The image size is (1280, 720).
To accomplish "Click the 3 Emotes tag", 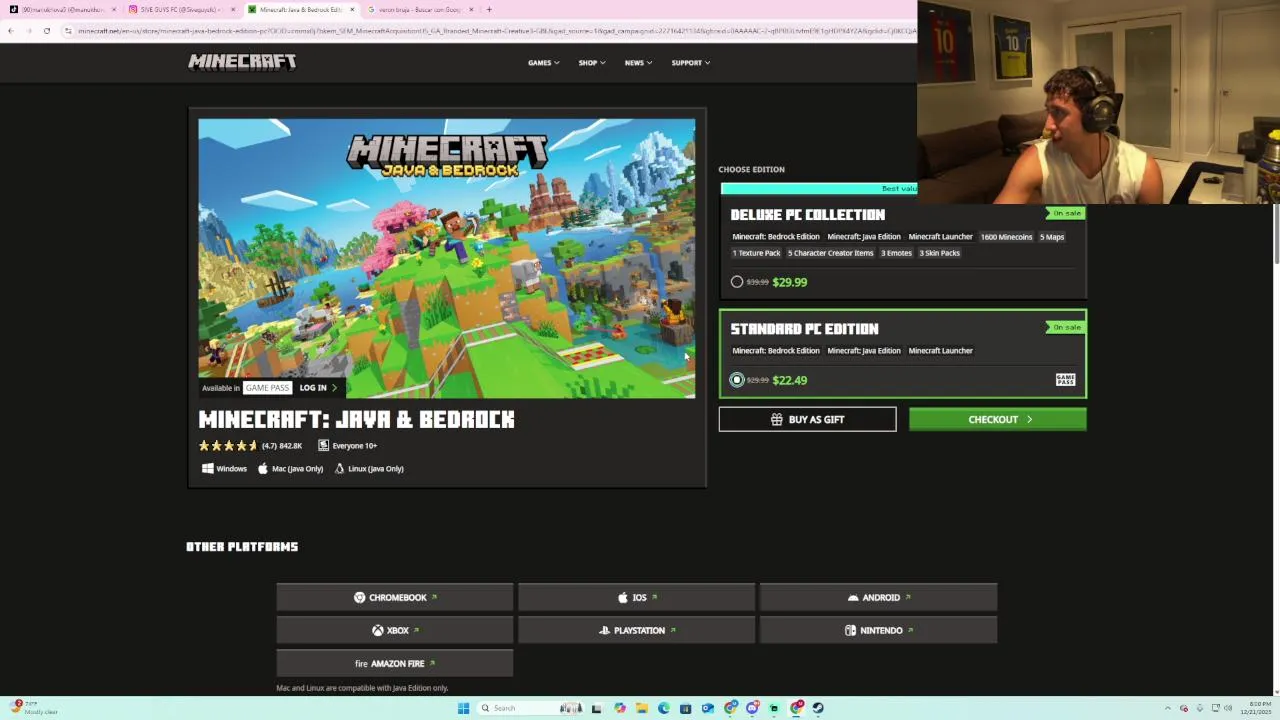I will click(896, 253).
